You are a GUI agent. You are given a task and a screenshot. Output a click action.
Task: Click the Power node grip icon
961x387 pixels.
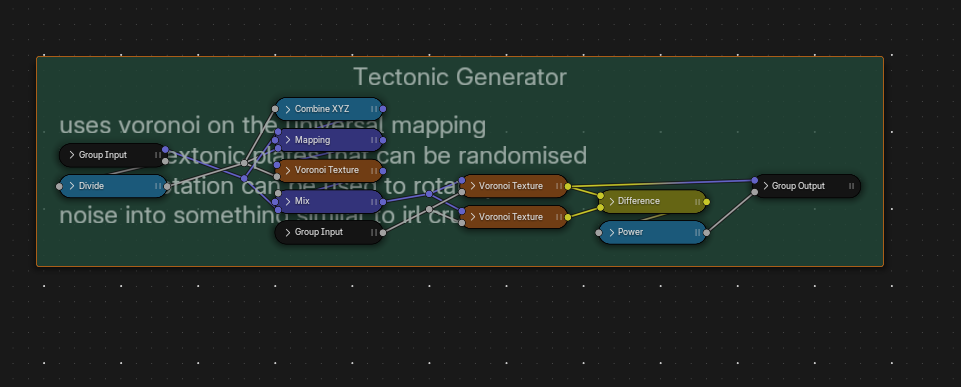(697, 232)
